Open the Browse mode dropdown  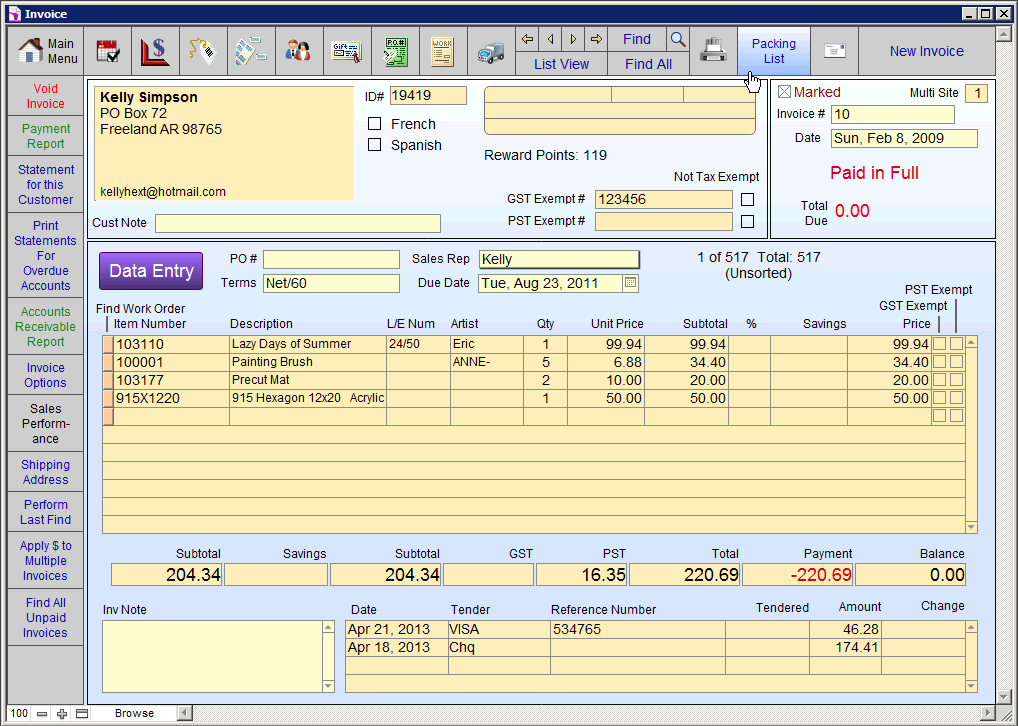pyautogui.click(x=134, y=714)
